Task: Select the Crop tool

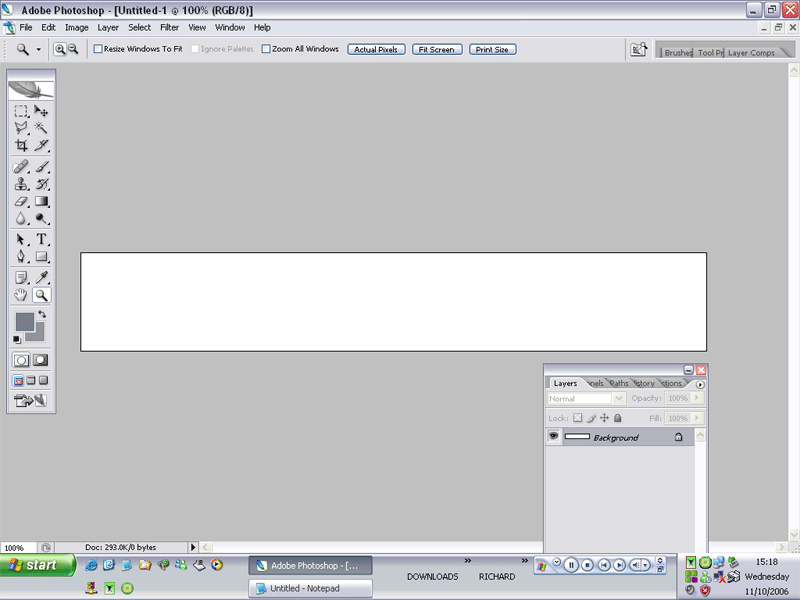Action: pyautogui.click(x=20, y=145)
